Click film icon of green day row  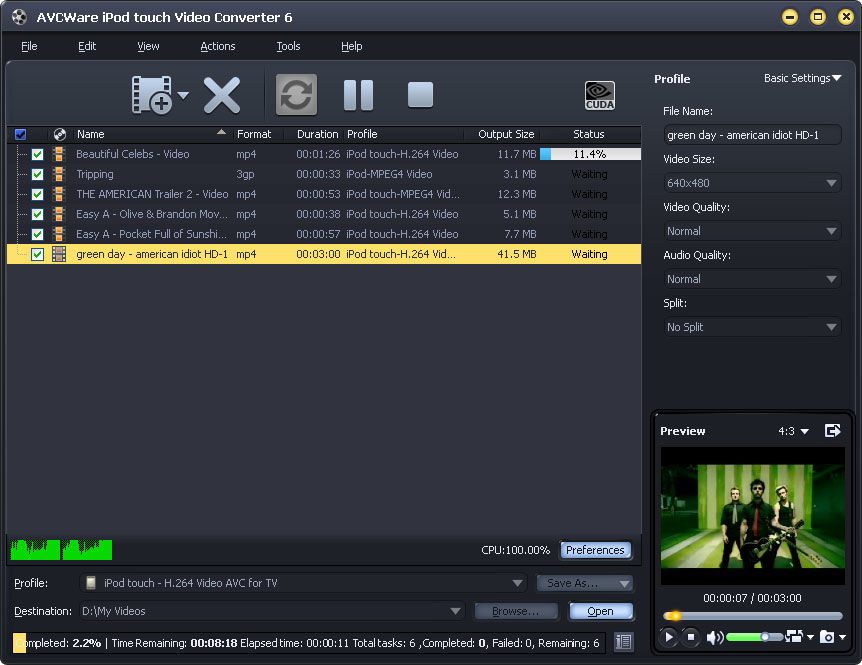tap(59, 254)
